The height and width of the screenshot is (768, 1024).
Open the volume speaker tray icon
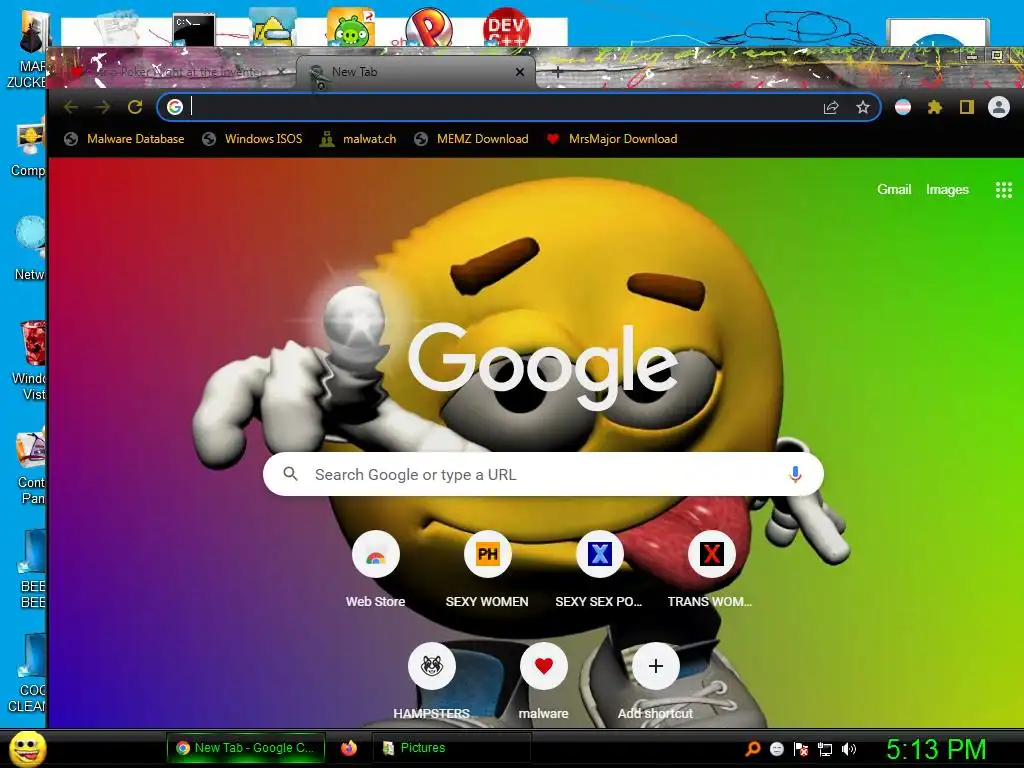[x=848, y=749]
